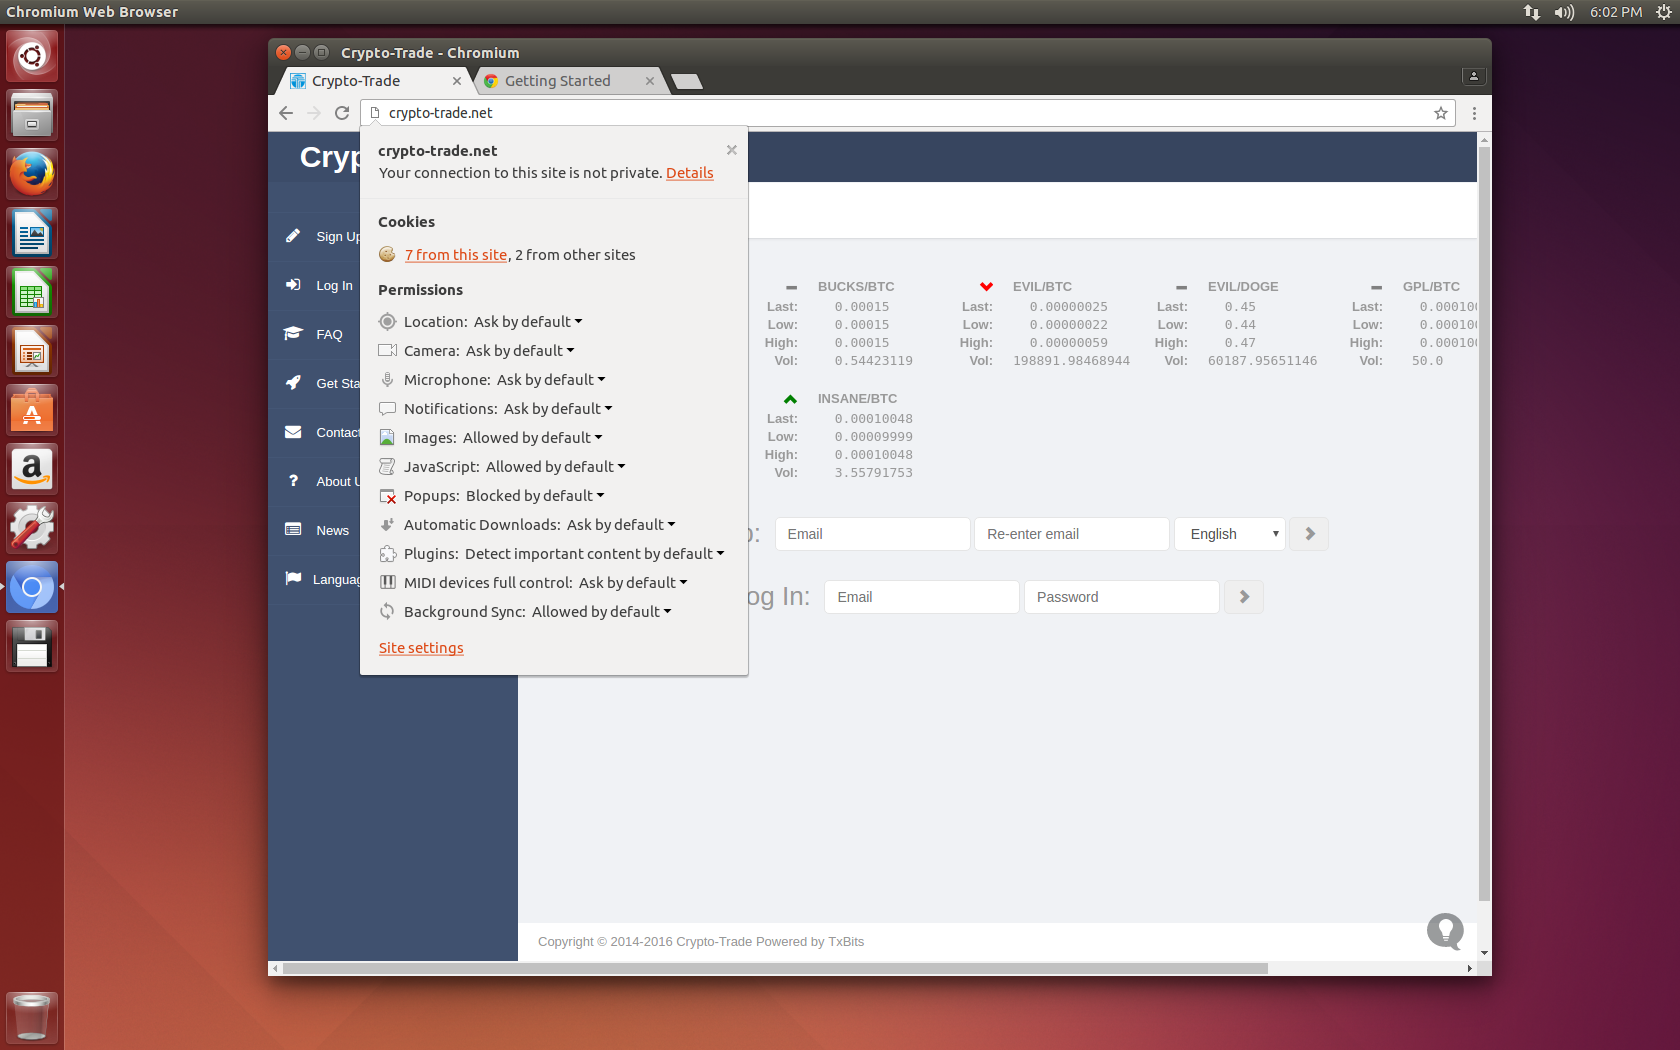Submit the sign-up form arrow button
This screenshot has width=1680, height=1050.
1309,534
